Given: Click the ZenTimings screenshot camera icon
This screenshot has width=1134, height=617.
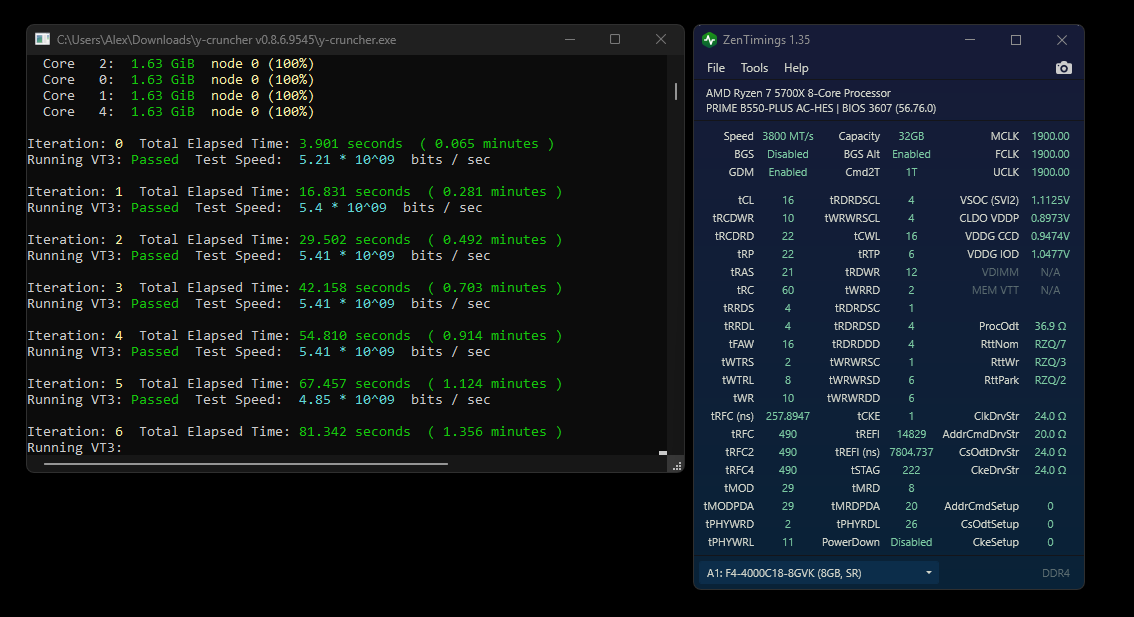Looking at the screenshot, I should pyautogui.click(x=1063, y=68).
